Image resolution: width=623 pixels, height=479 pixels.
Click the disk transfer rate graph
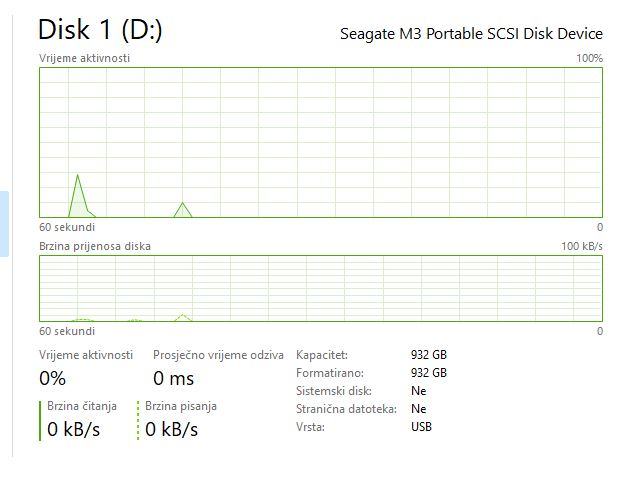pyautogui.click(x=320, y=288)
